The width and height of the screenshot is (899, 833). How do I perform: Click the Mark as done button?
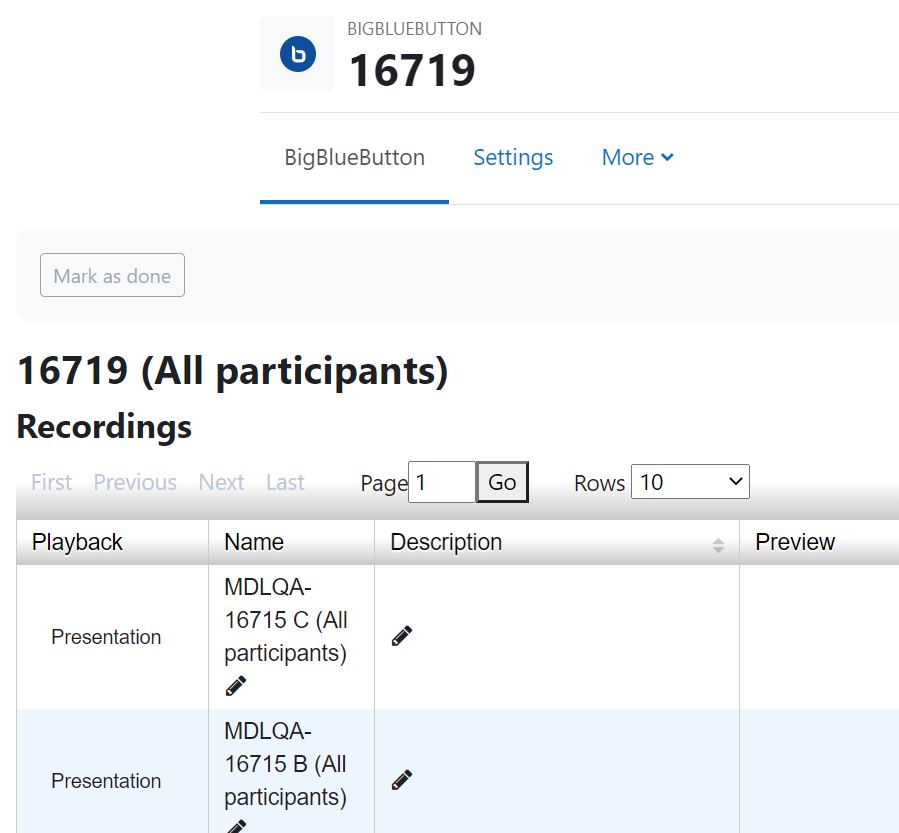[x=112, y=275]
